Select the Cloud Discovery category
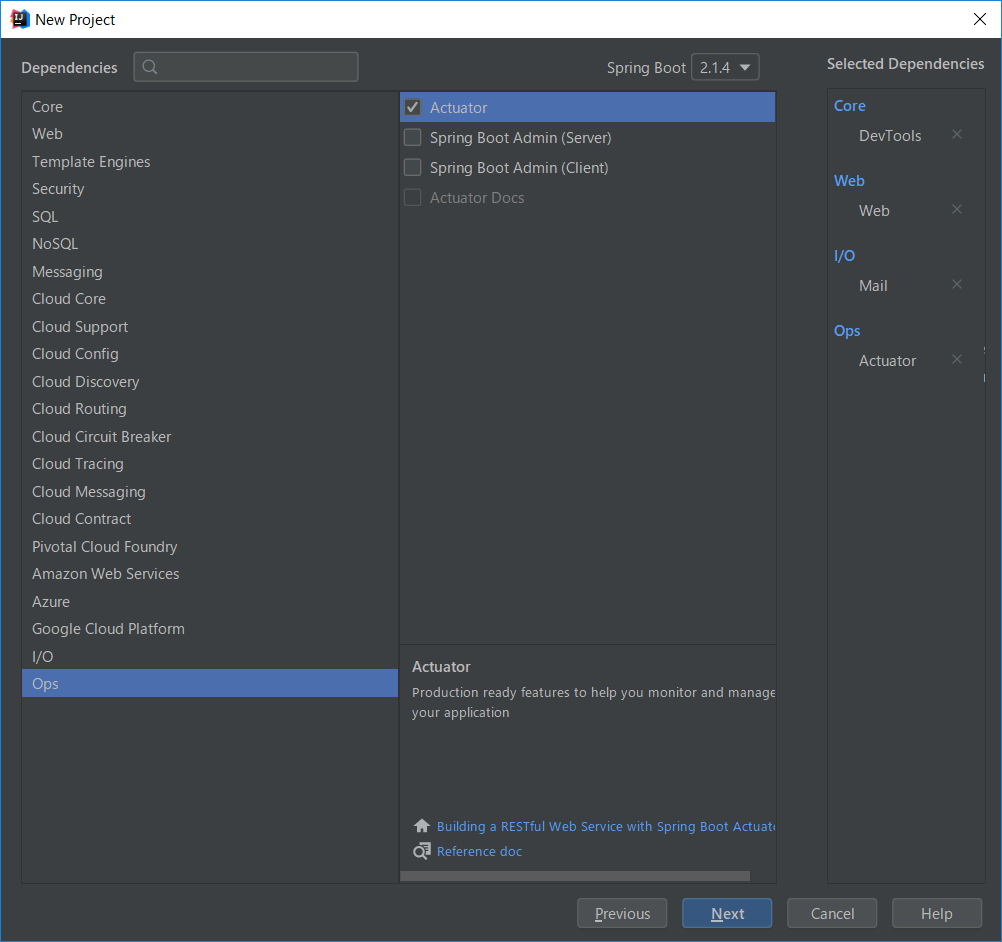The height and width of the screenshot is (942, 1002). [x=210, y=382]
